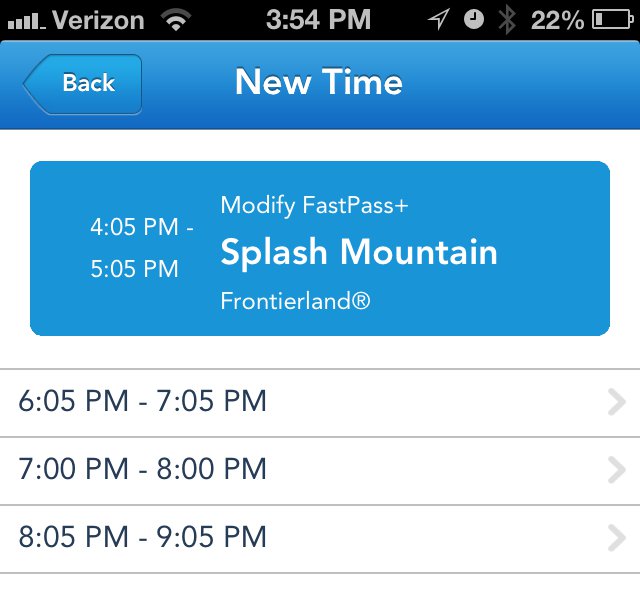Choose the 7:00 PM - 8:00 PM time slot
The width and height of the screenshot is (640, 614).
point(320,471)
